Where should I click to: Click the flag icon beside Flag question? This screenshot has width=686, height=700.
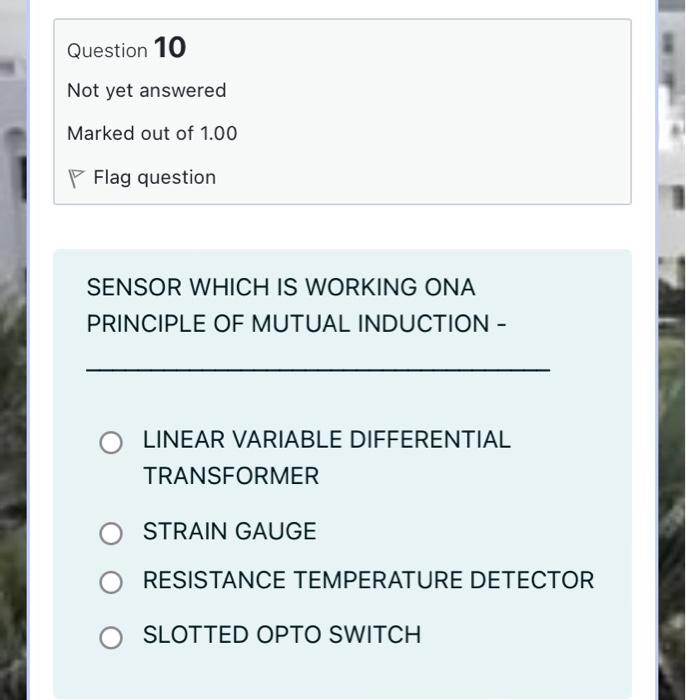pyautogui.click(x=75, y=178)
